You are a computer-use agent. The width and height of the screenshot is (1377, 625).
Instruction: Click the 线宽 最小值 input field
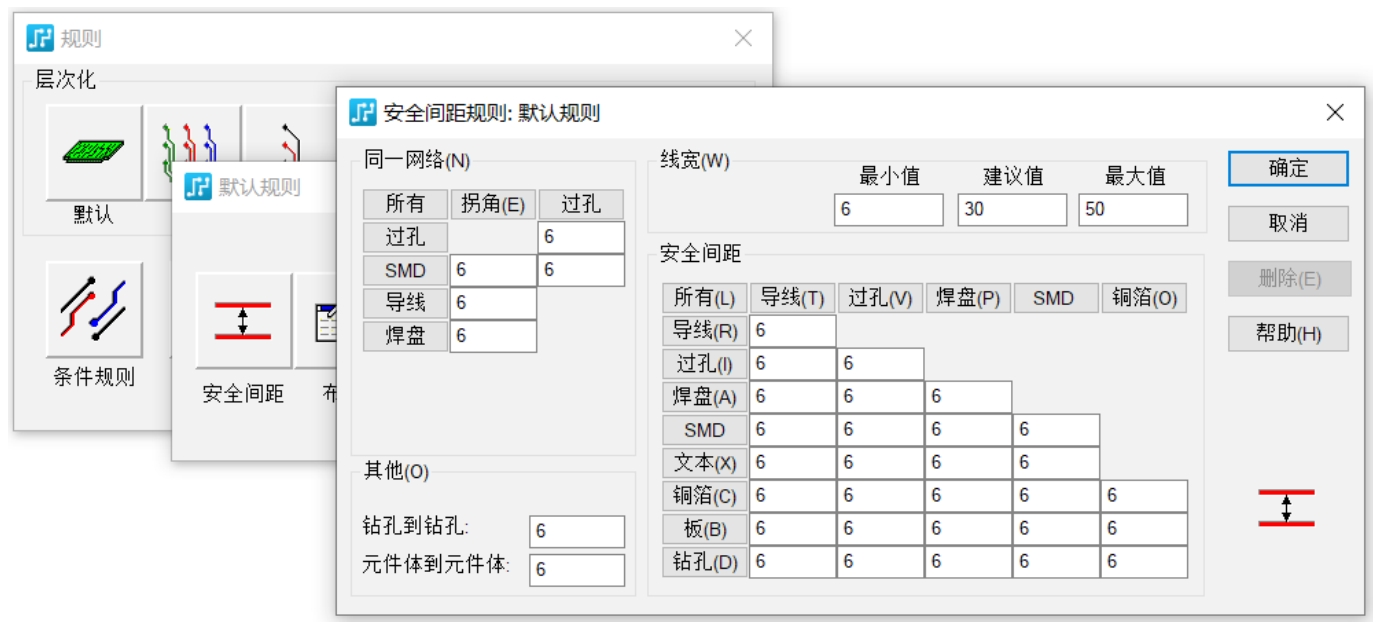(888, 210)
